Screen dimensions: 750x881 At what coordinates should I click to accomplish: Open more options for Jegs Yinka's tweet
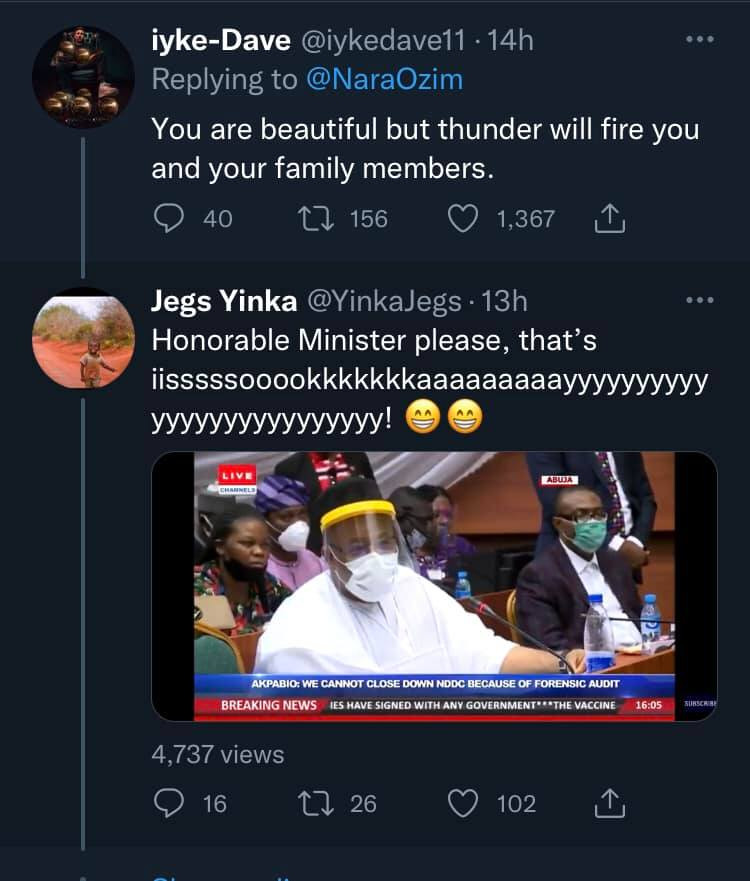[x=700, y=300]
